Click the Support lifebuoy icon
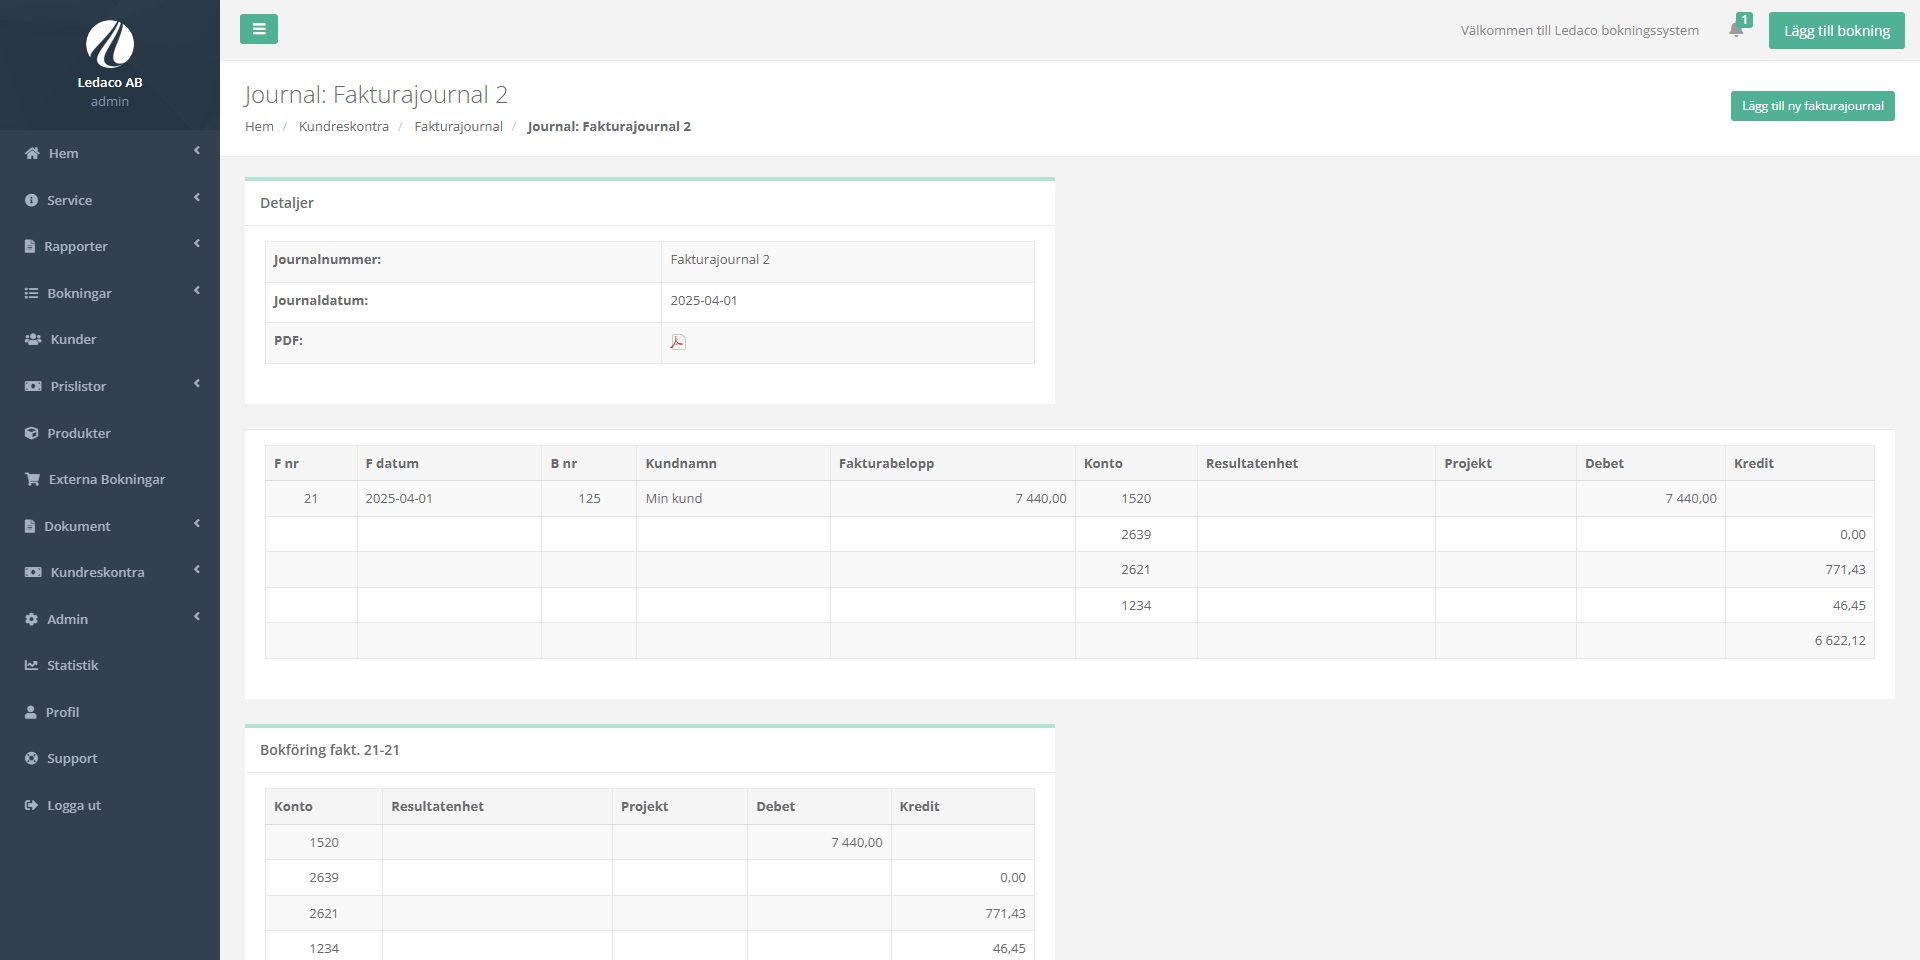The height and width of the screenshot is (960, 1920). (32, 758)
